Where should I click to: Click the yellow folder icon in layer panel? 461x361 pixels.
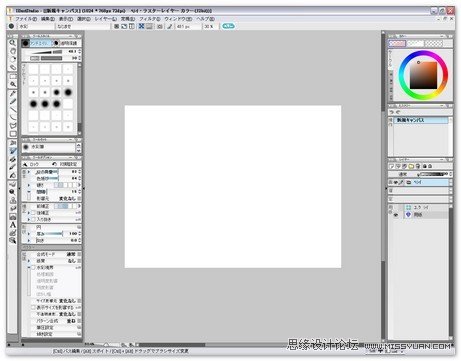tap(411, 166)
